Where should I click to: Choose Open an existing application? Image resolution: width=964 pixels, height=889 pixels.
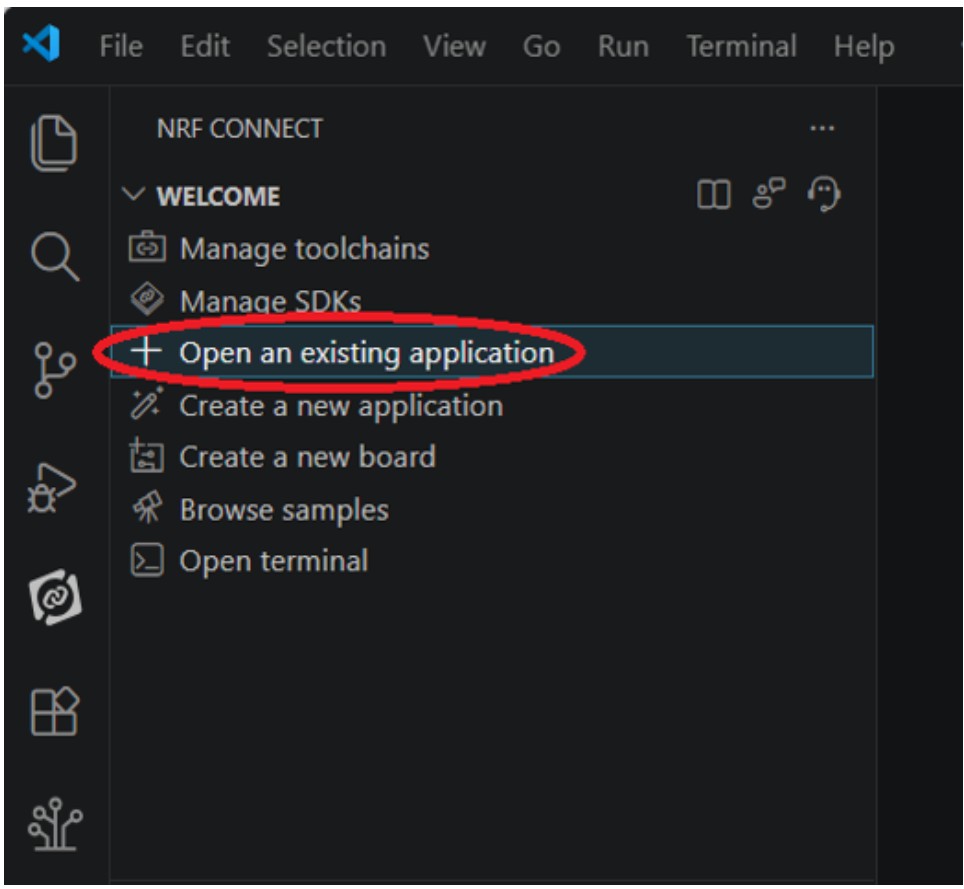click(x=492, y=352)
